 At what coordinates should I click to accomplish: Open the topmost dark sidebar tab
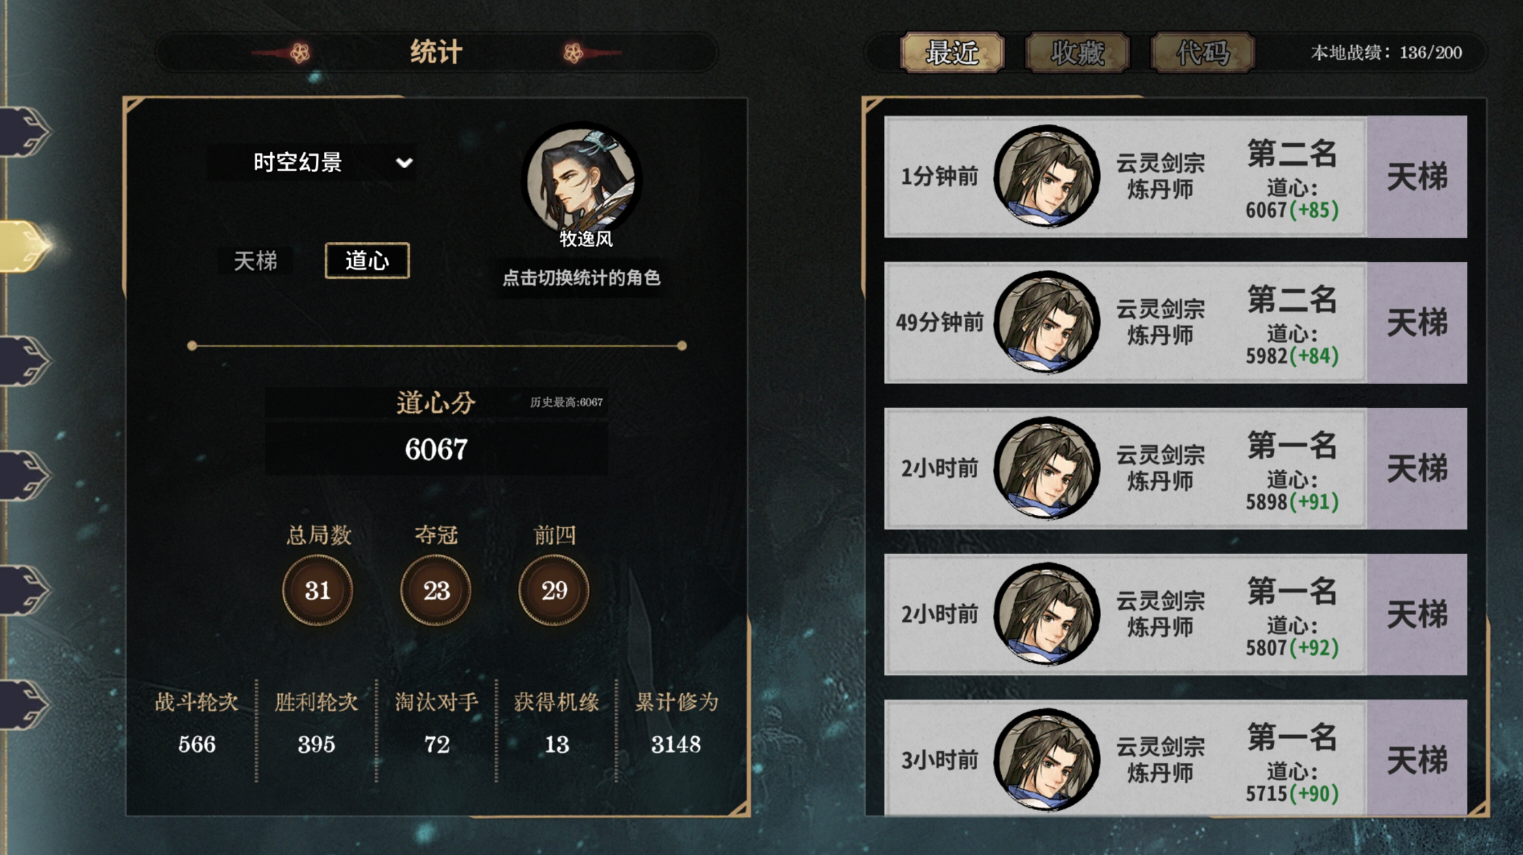[25, 131]
